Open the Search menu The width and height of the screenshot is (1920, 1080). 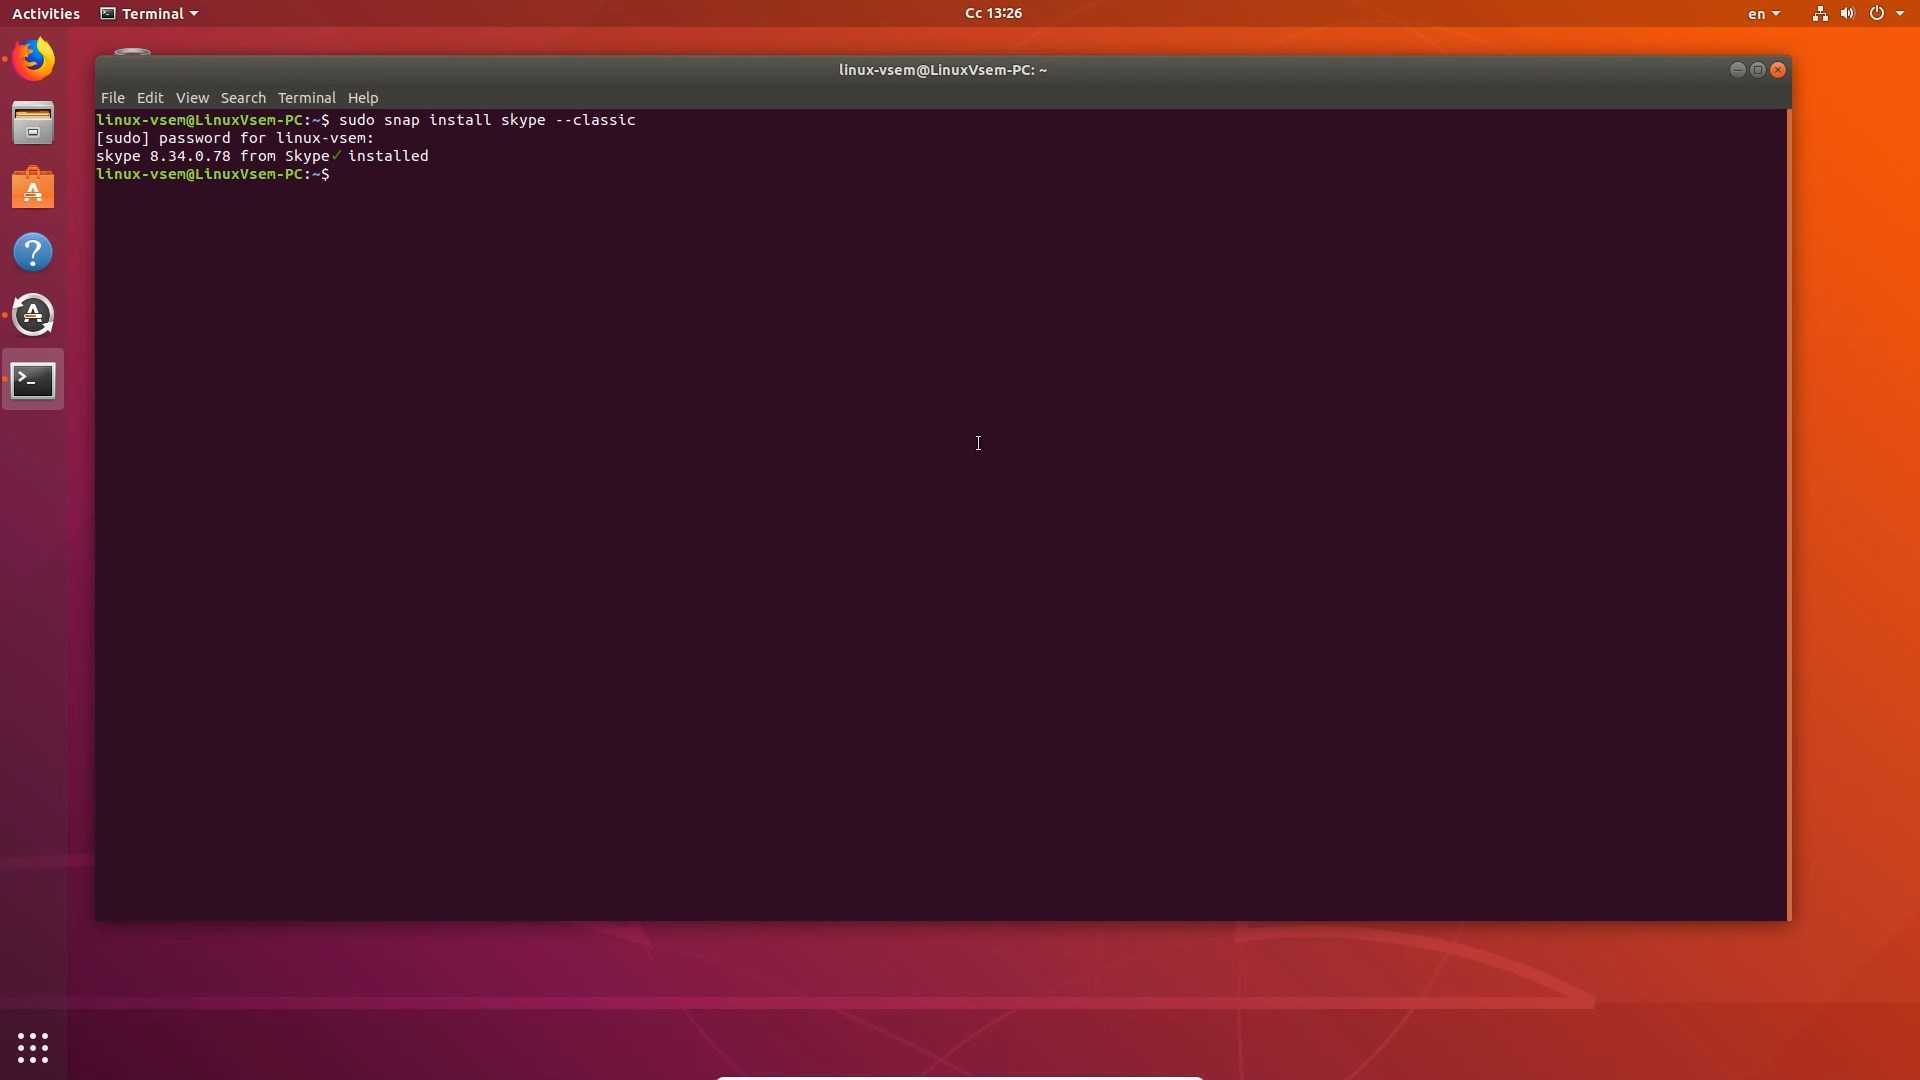(x=243, y=98)
